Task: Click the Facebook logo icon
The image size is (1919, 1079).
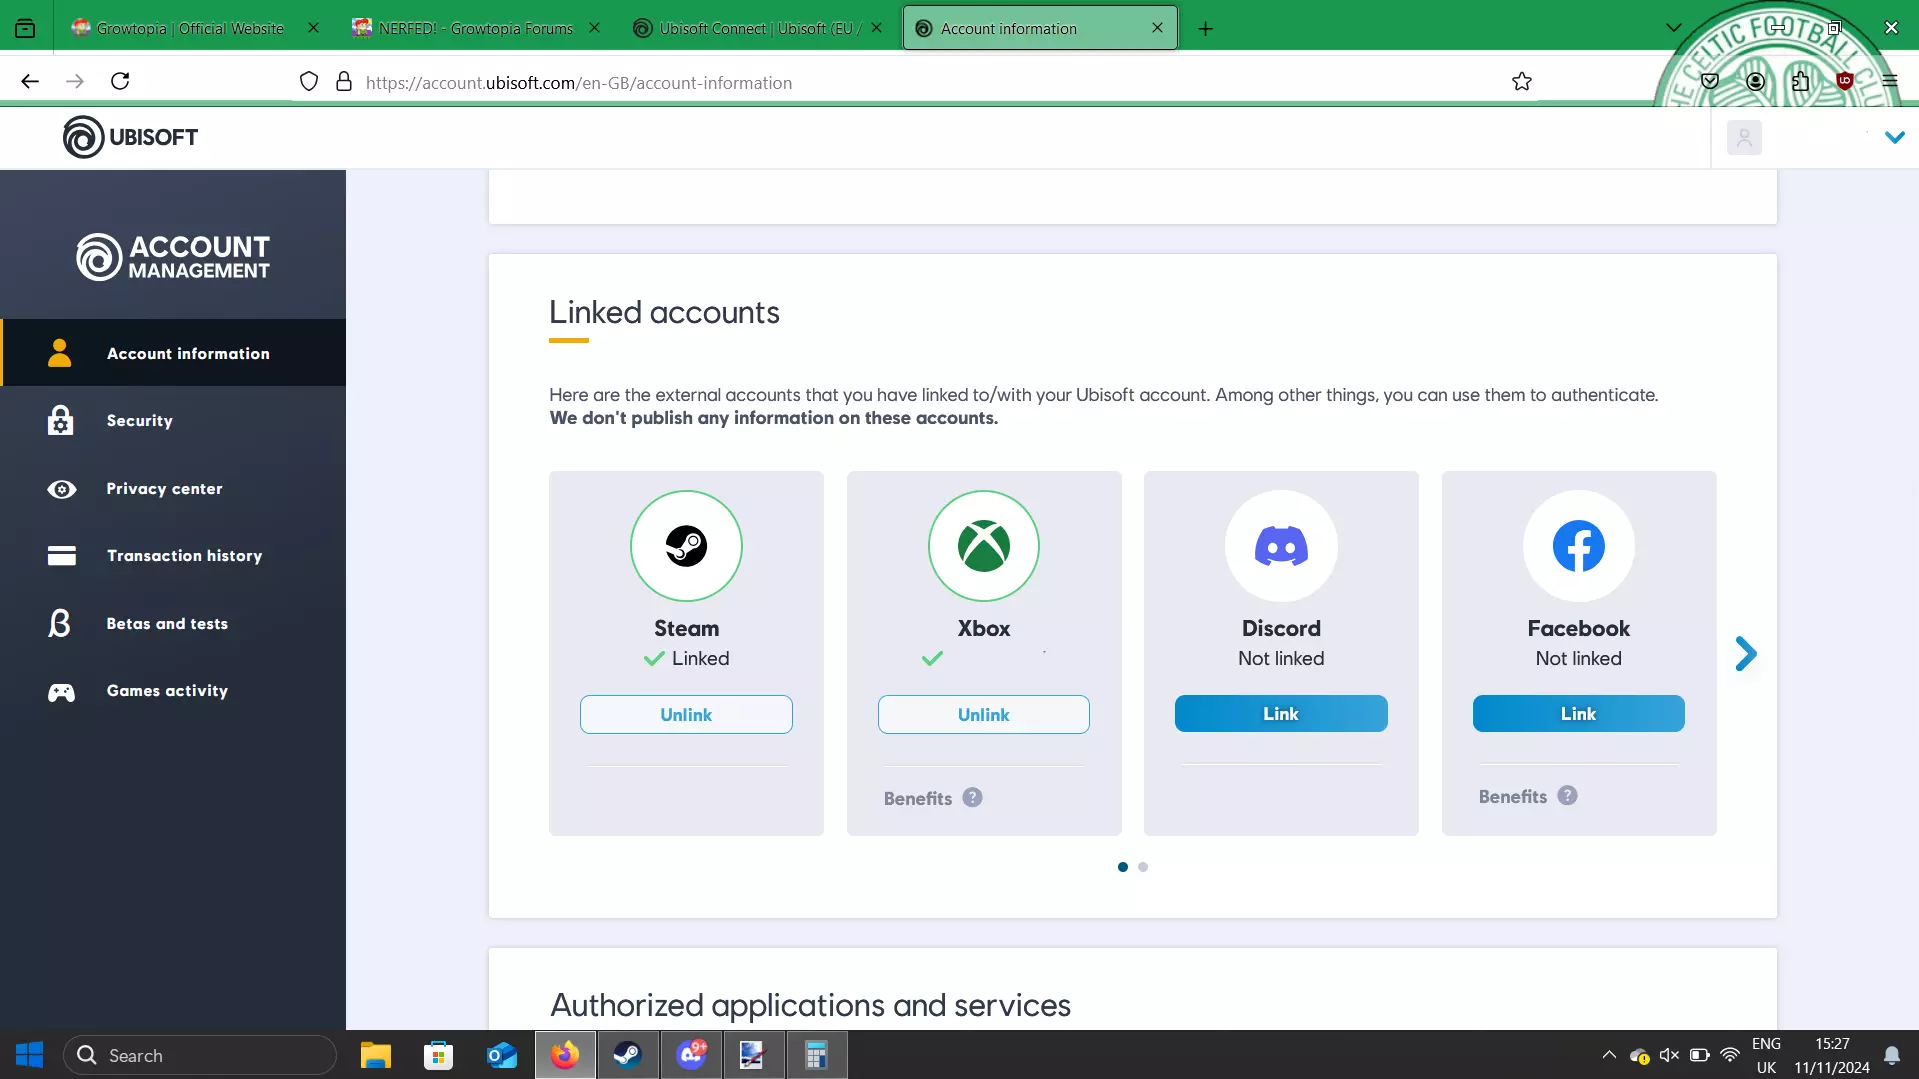Action: [1579, 546]
